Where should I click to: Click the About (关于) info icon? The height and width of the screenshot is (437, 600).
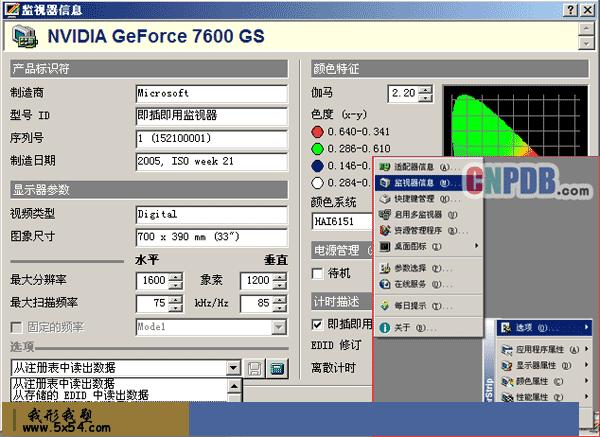[384, 328]
